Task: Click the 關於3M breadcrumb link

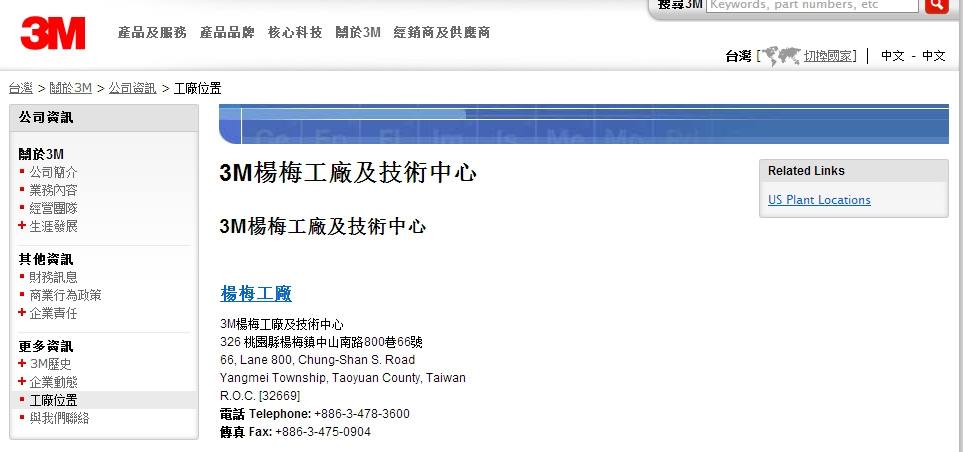Action: (x=71, y=88)
